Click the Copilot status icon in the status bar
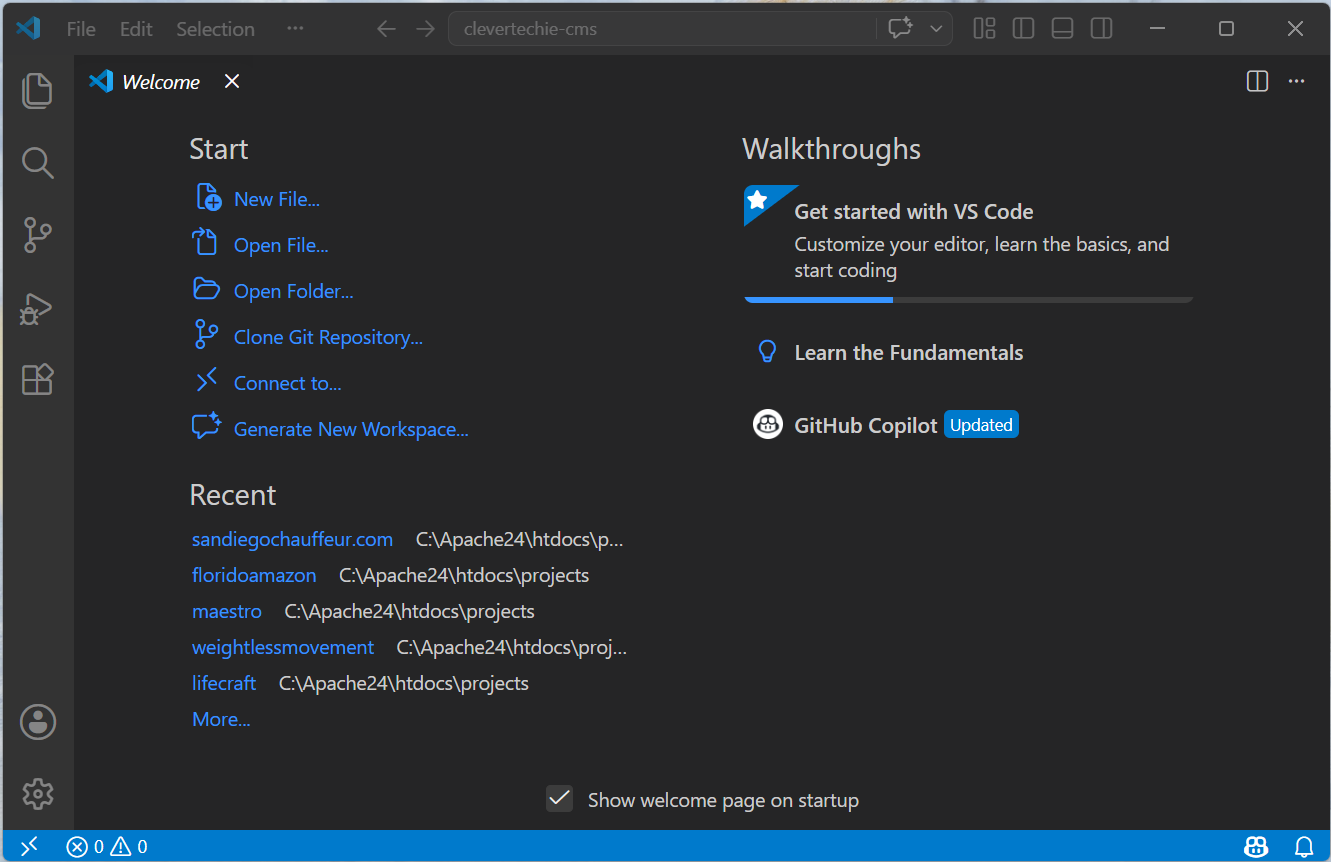 (x=1256, y=847)
